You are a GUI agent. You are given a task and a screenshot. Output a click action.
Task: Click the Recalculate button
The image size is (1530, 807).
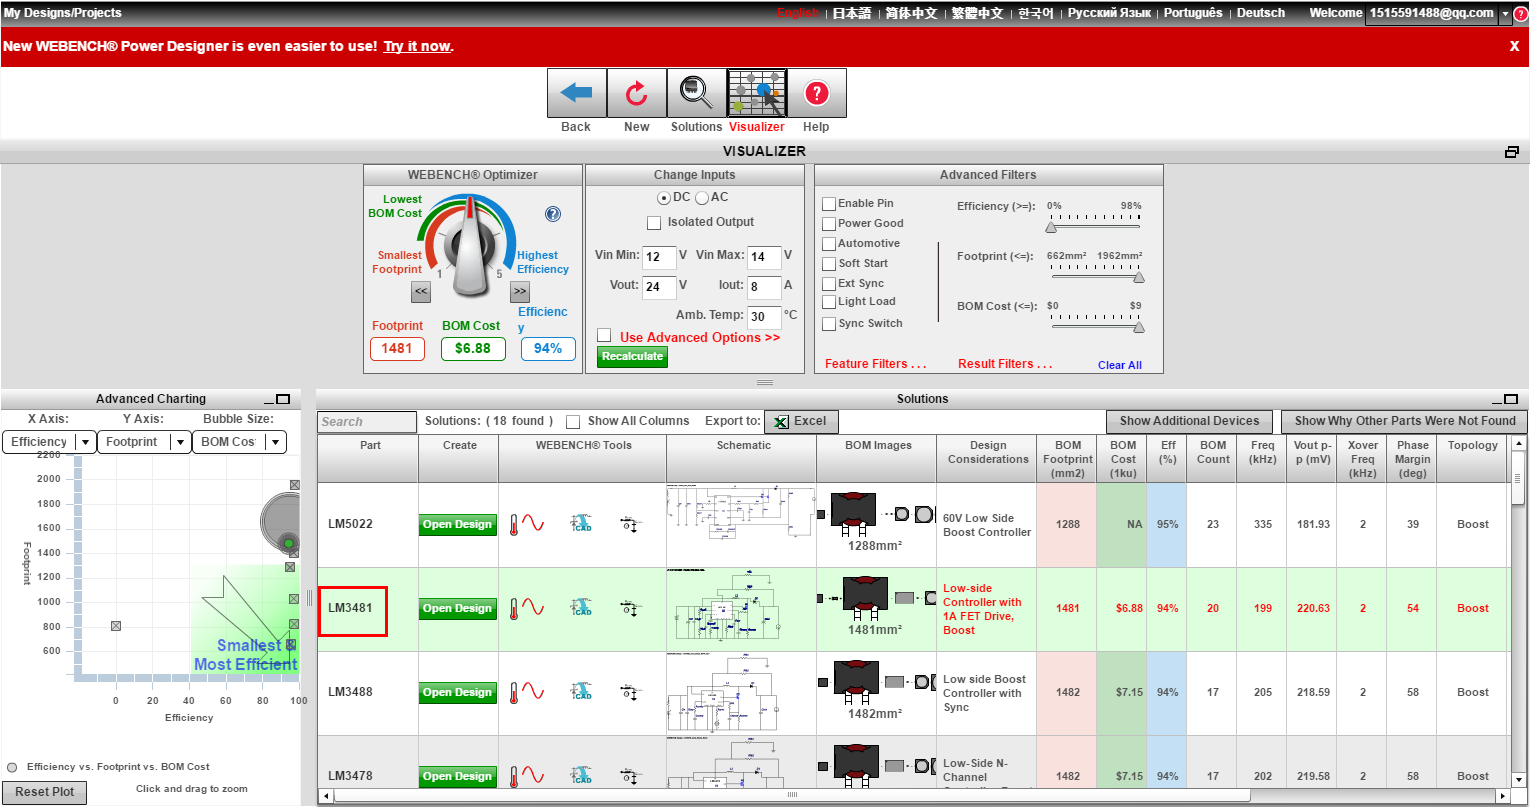(x=632, y=356)
